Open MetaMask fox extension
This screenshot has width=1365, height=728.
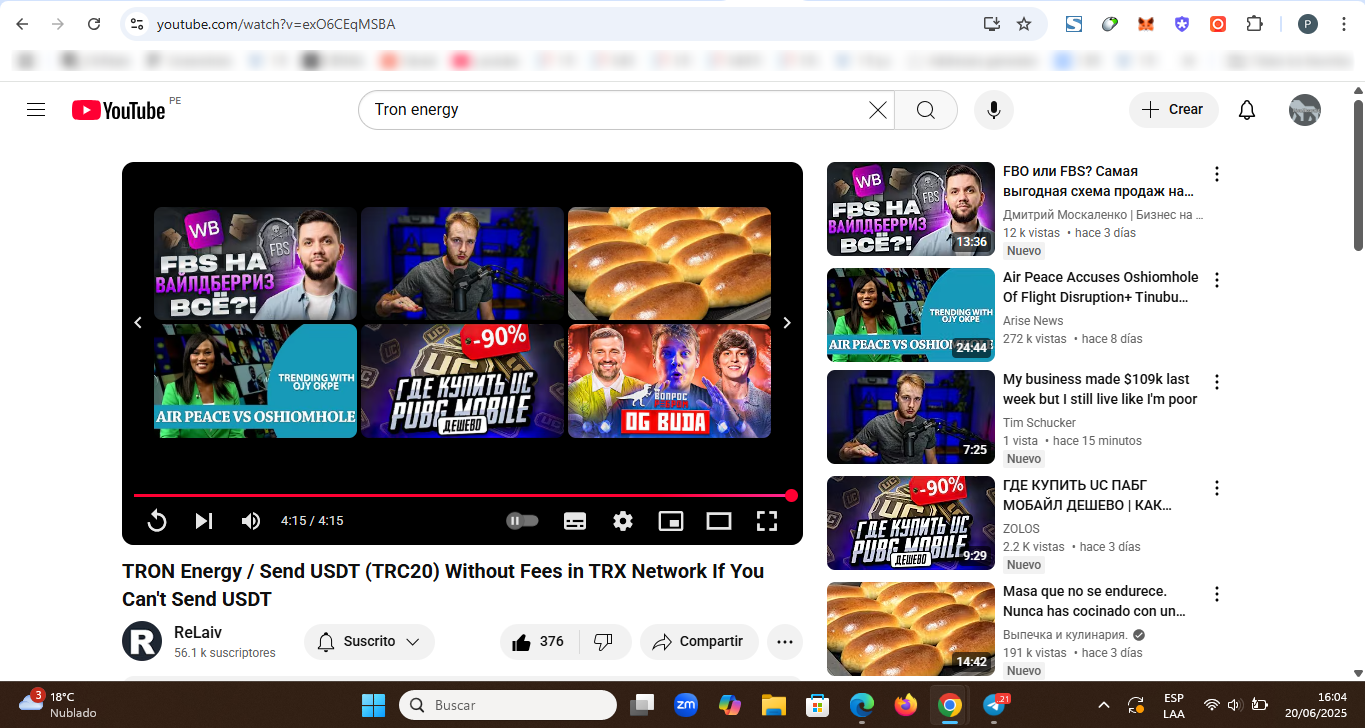coord(1146,24)
